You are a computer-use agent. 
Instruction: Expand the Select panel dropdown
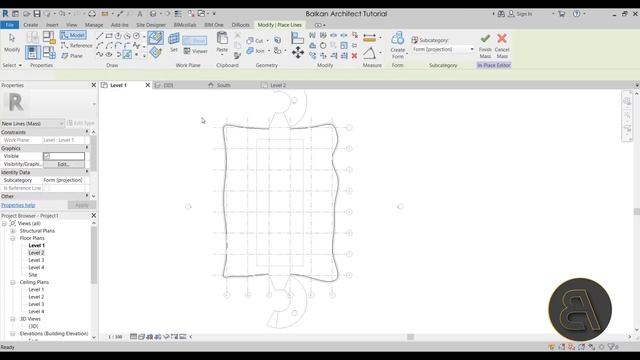click(12, 65)
